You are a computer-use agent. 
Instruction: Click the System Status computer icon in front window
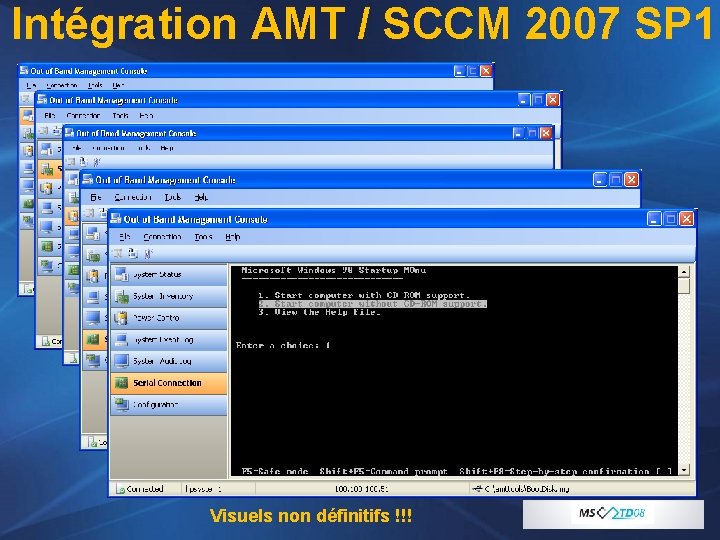point(122,275)
